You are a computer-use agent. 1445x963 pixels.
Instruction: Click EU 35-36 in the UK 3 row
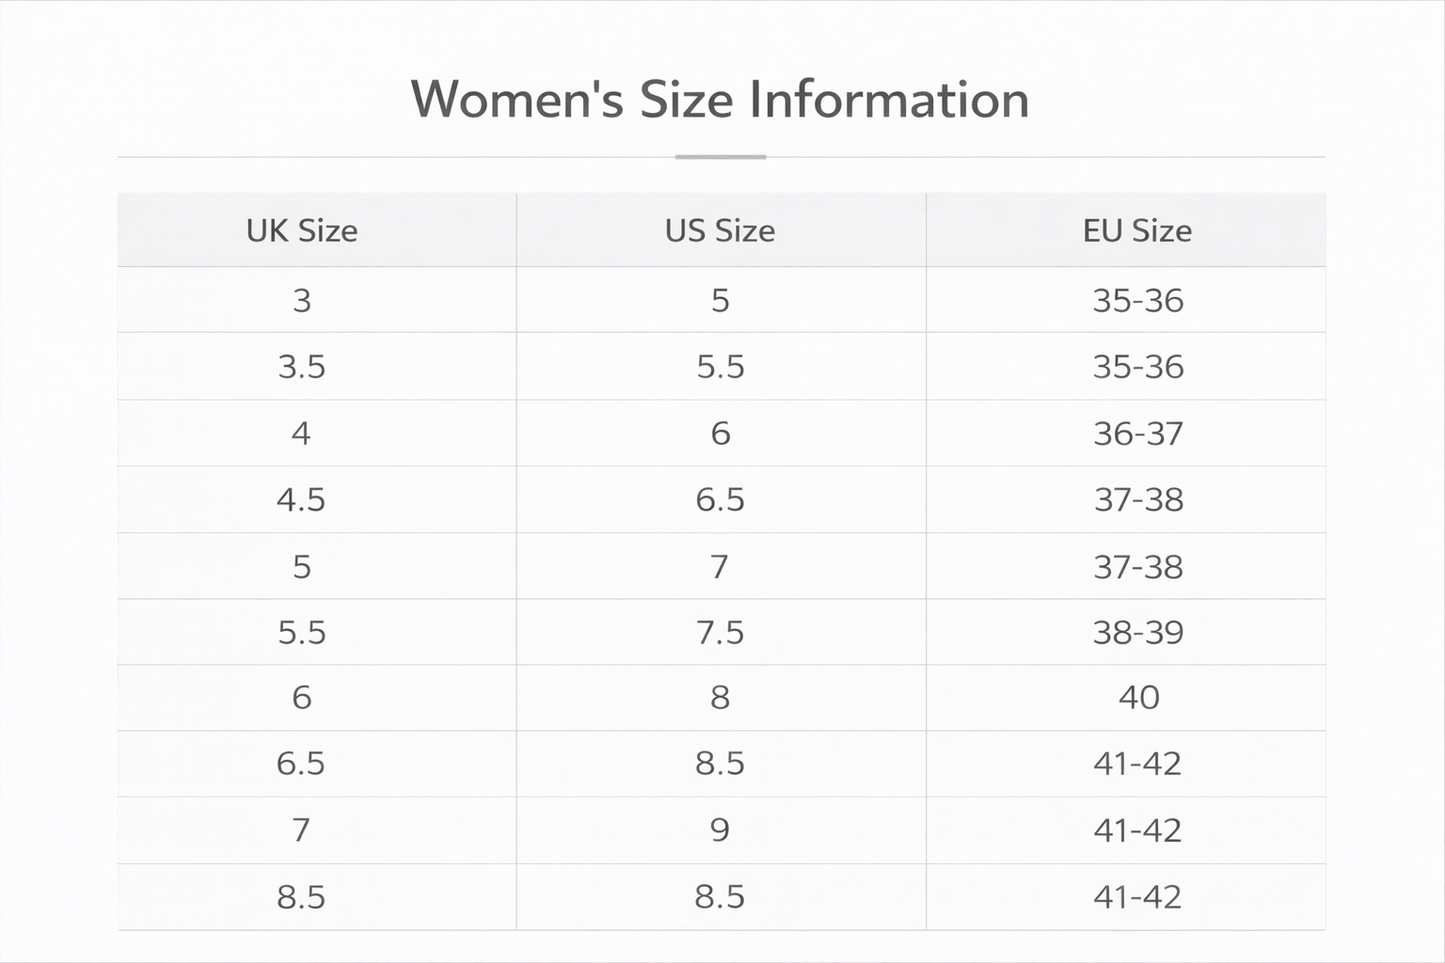pos(1138,300)
